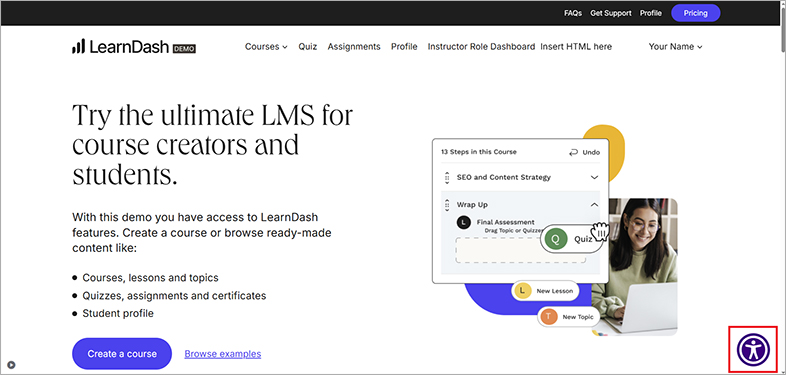Collapse the Wrap Up section chevron

pyautogui.click(x=595, y=205)
